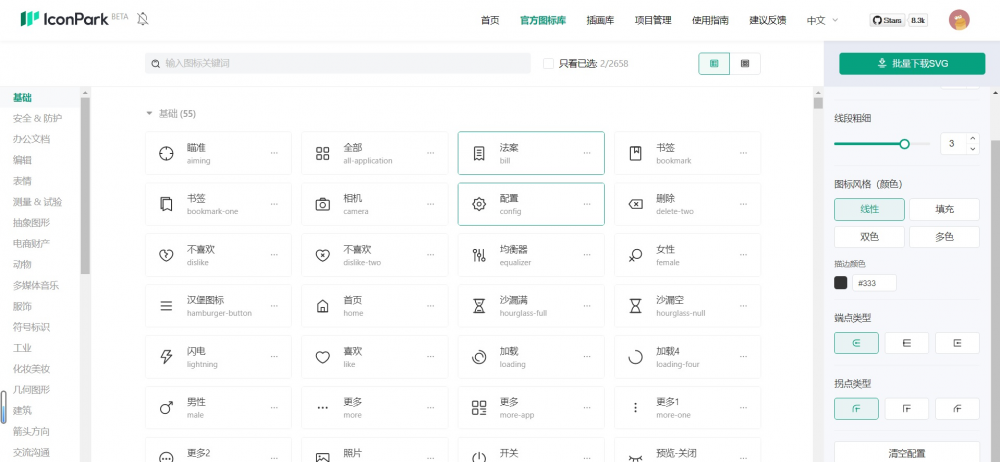Select the miter corner join type

(907, 408)
